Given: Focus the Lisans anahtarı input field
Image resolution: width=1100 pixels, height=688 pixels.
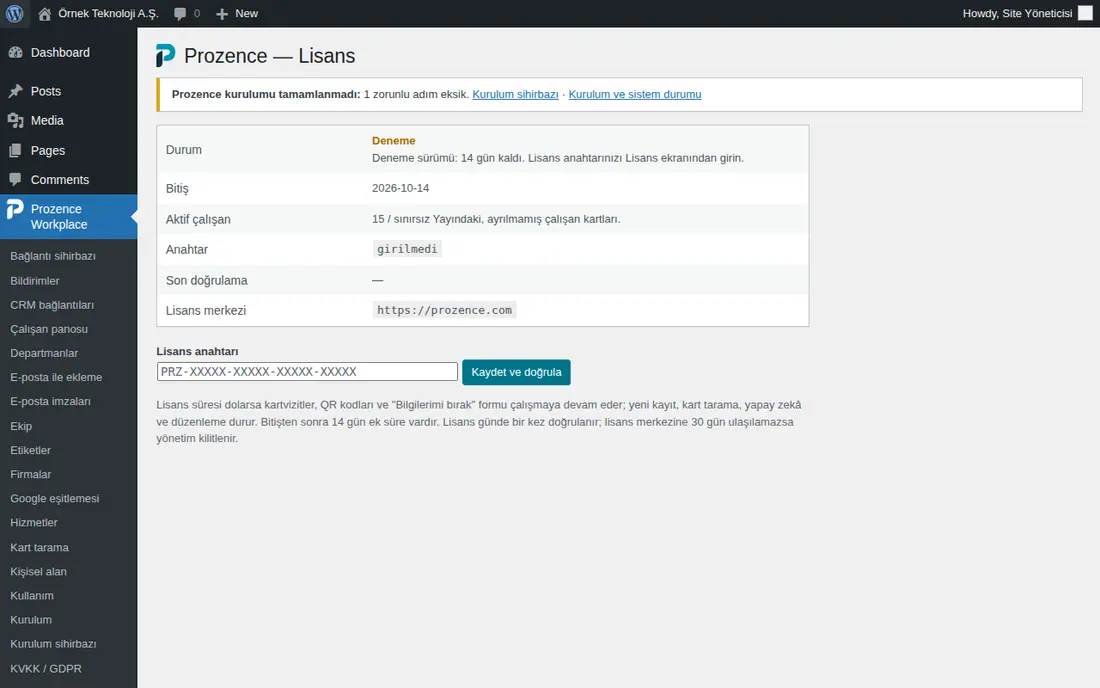Looking at the screenshot, I should [307, 372].
